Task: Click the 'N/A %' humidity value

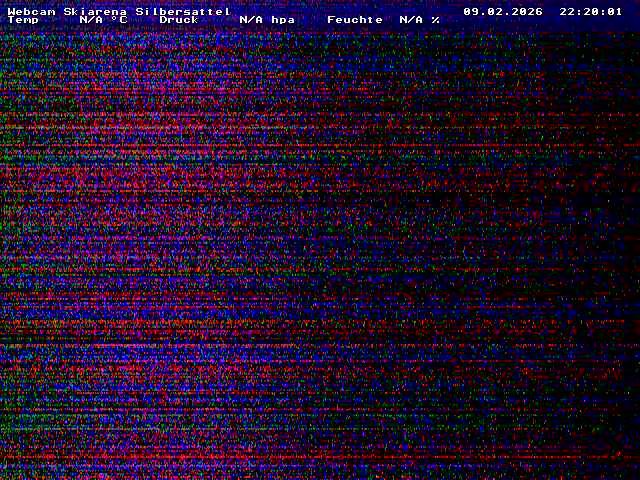Action: [420, 20]
